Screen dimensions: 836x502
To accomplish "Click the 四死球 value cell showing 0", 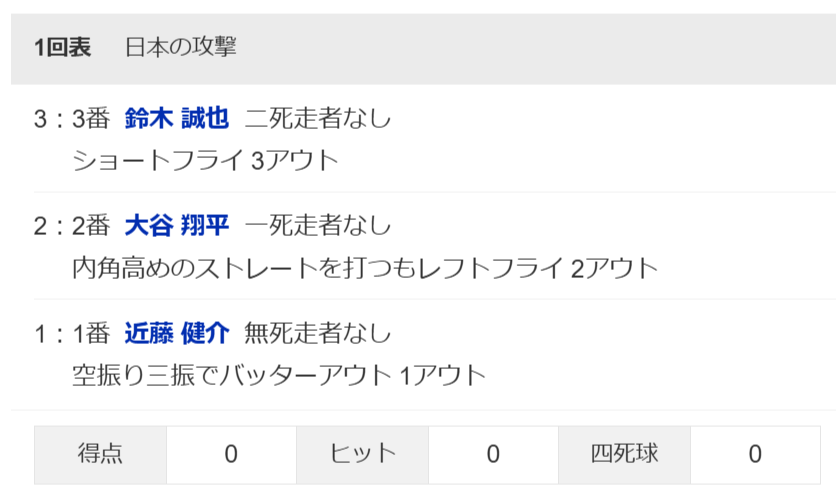I will (755, 454).
